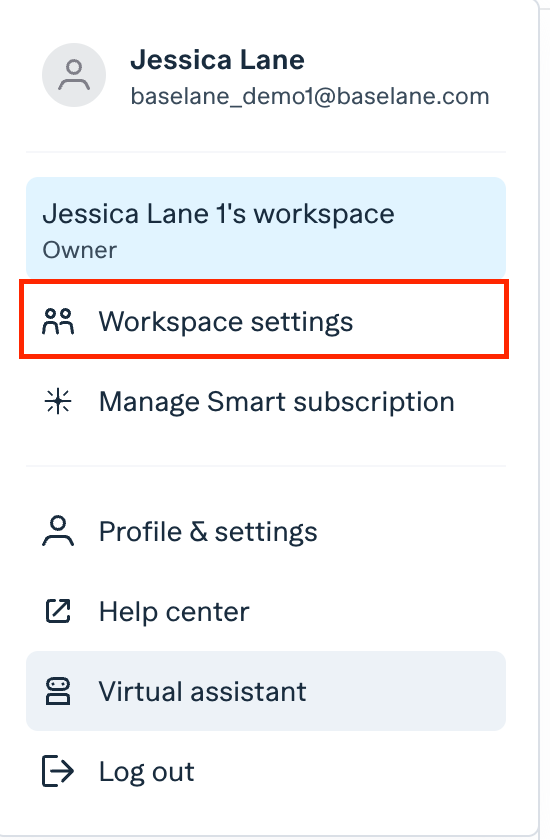The image size is (550, 840).
Task: Click the baselane_demo1@baselane.com email text
Action: pos(310,96)
